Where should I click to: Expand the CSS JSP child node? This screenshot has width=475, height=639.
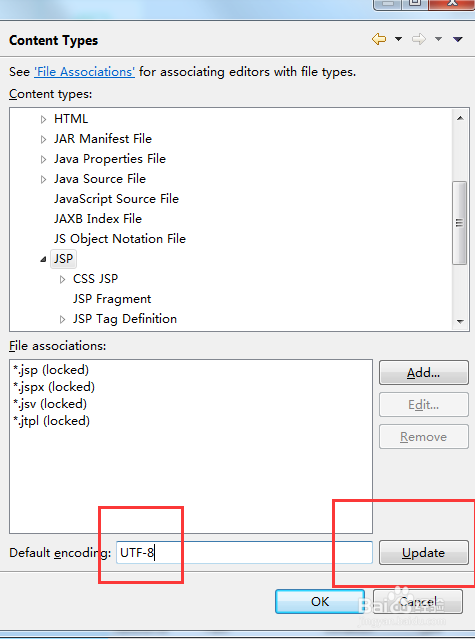[62, 279]
